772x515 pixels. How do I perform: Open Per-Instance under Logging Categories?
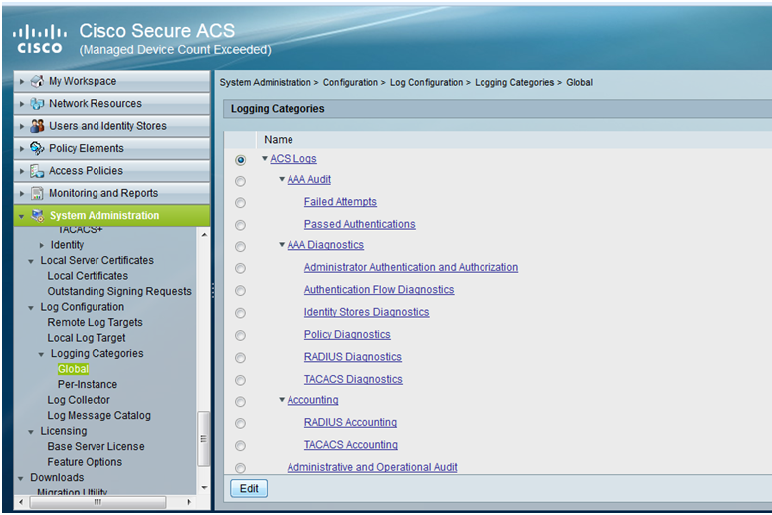coord(87,385)
